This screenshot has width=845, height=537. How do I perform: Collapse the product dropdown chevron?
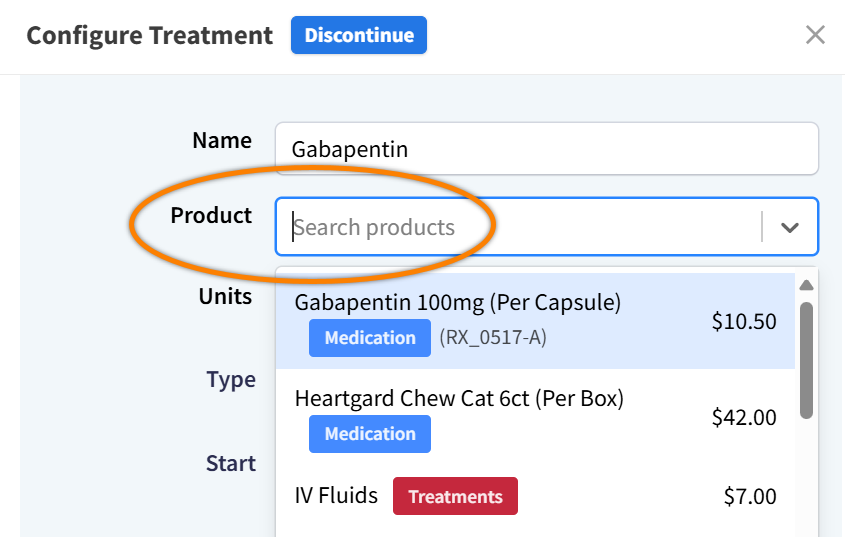790,227
